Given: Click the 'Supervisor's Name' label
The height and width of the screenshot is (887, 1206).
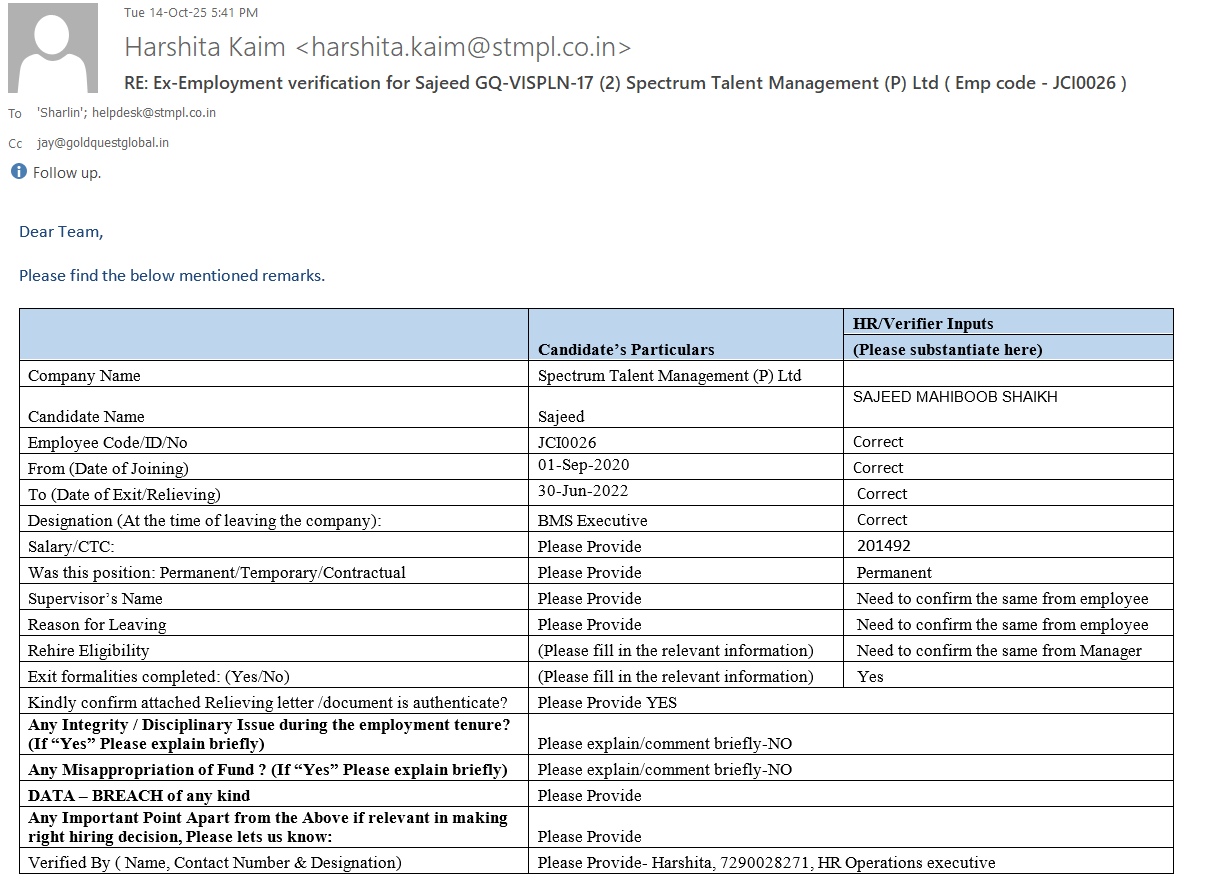Looking at the screenshot, I should coord(95,599).
